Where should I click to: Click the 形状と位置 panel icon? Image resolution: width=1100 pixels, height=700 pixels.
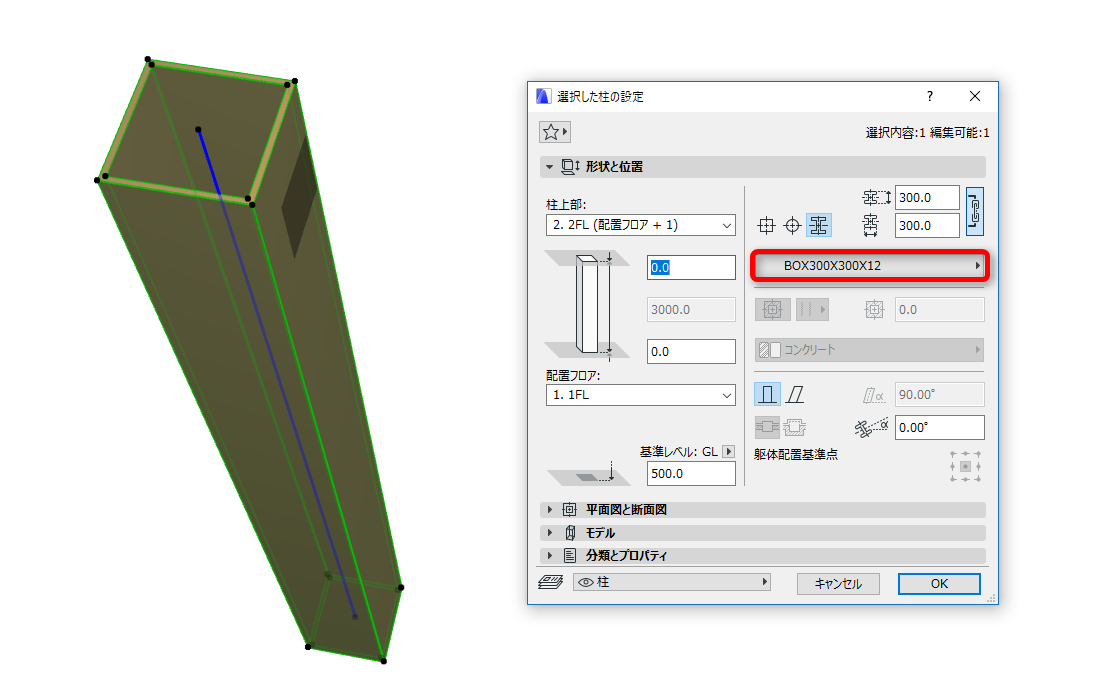(x=570, y=167)
